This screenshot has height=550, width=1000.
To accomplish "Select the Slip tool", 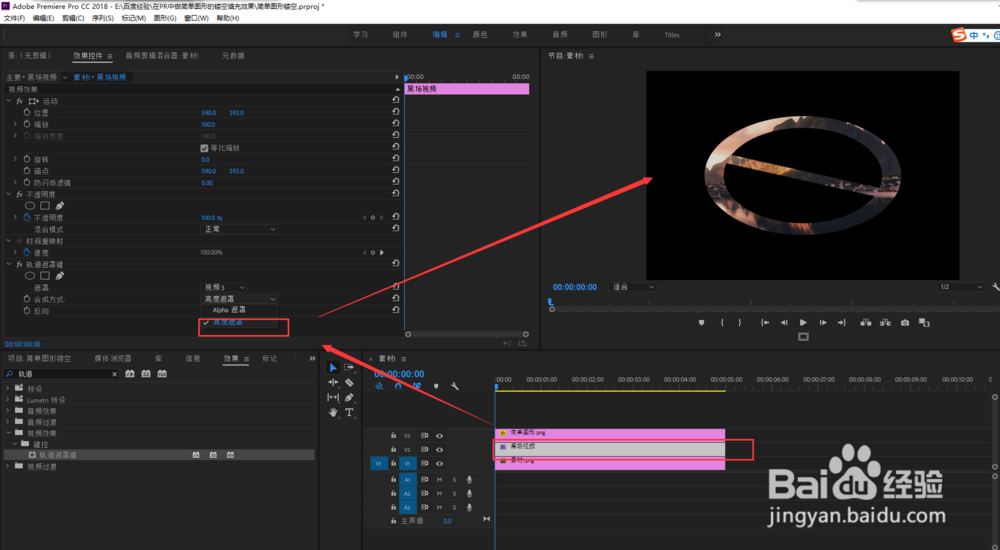I will [333, 397].
